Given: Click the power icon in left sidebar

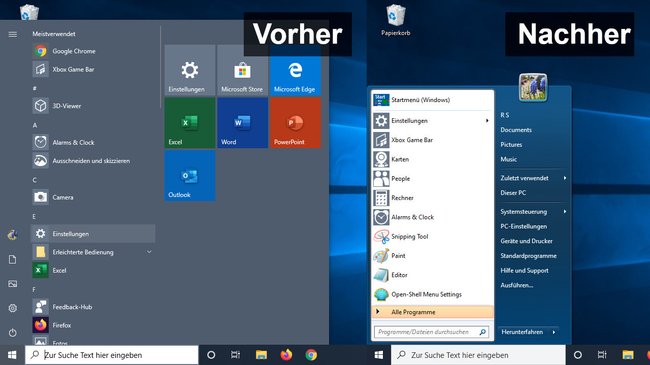Looking at the screenshot, I should coord(12,333).
